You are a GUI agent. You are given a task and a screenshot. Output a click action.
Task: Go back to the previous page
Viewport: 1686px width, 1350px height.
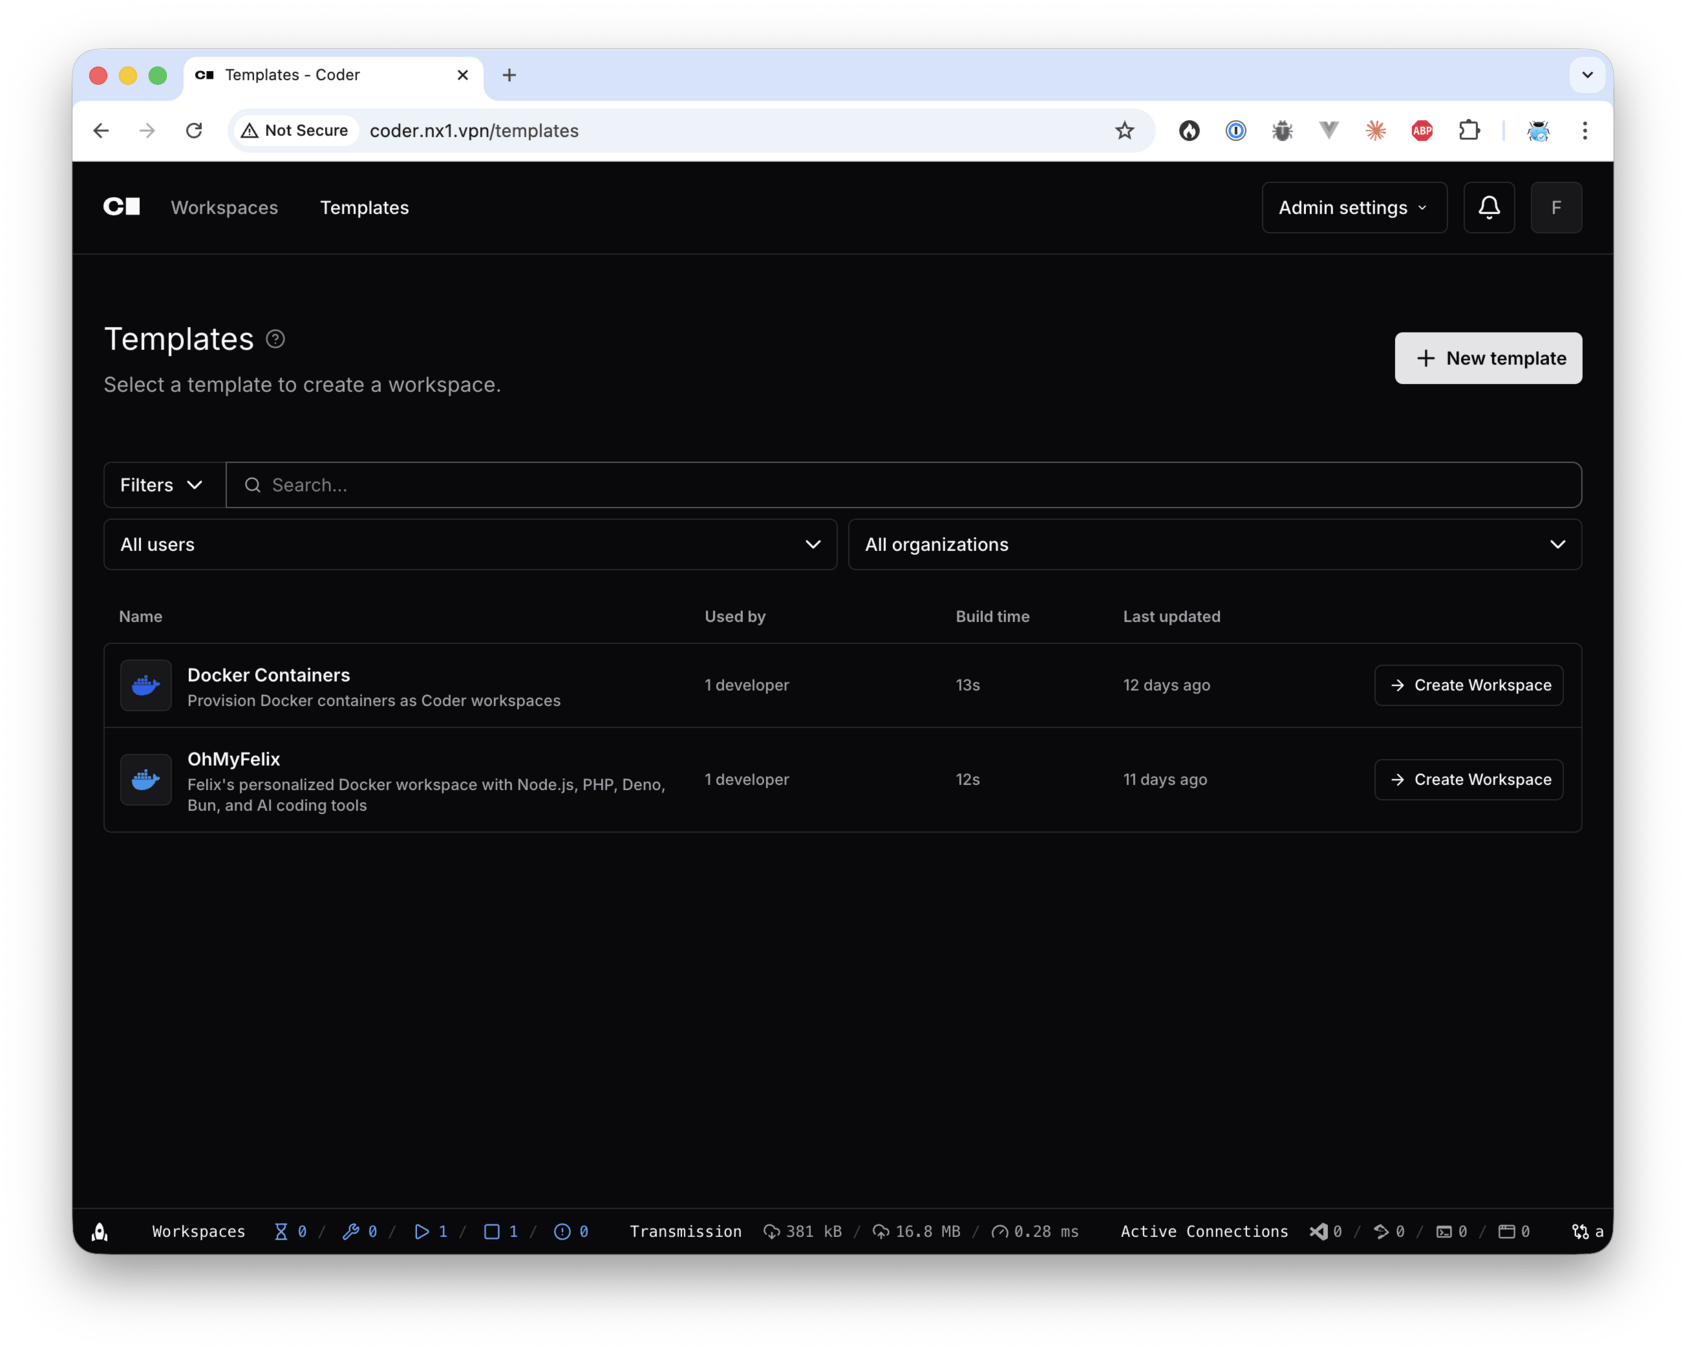tap(101, 130)
